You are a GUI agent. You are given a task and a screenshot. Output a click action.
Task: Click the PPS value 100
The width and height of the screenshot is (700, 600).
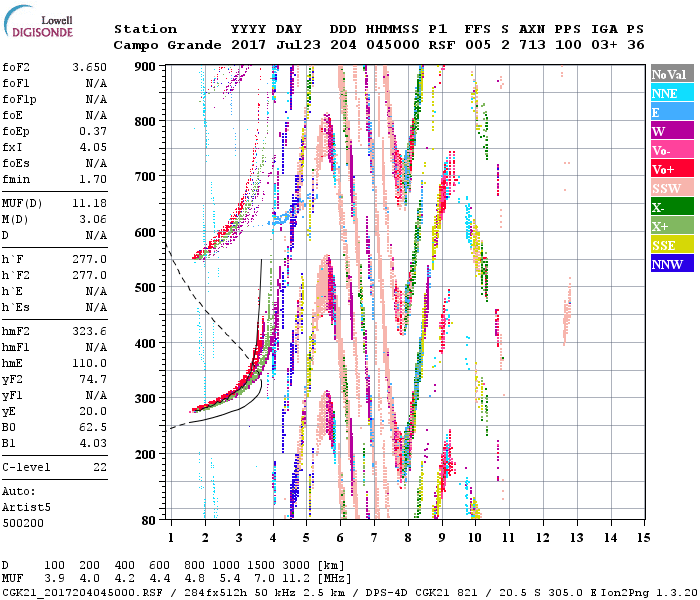568,45
